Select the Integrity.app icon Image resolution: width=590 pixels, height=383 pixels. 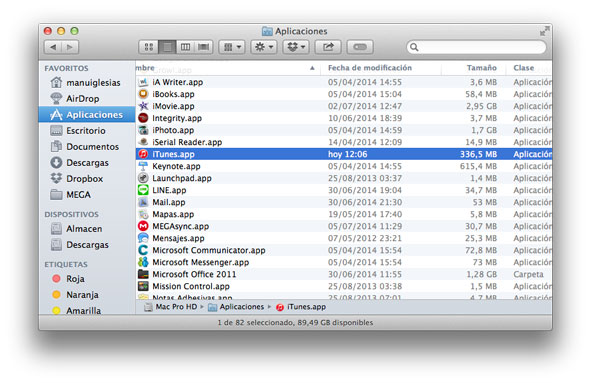tap(143, 118)
